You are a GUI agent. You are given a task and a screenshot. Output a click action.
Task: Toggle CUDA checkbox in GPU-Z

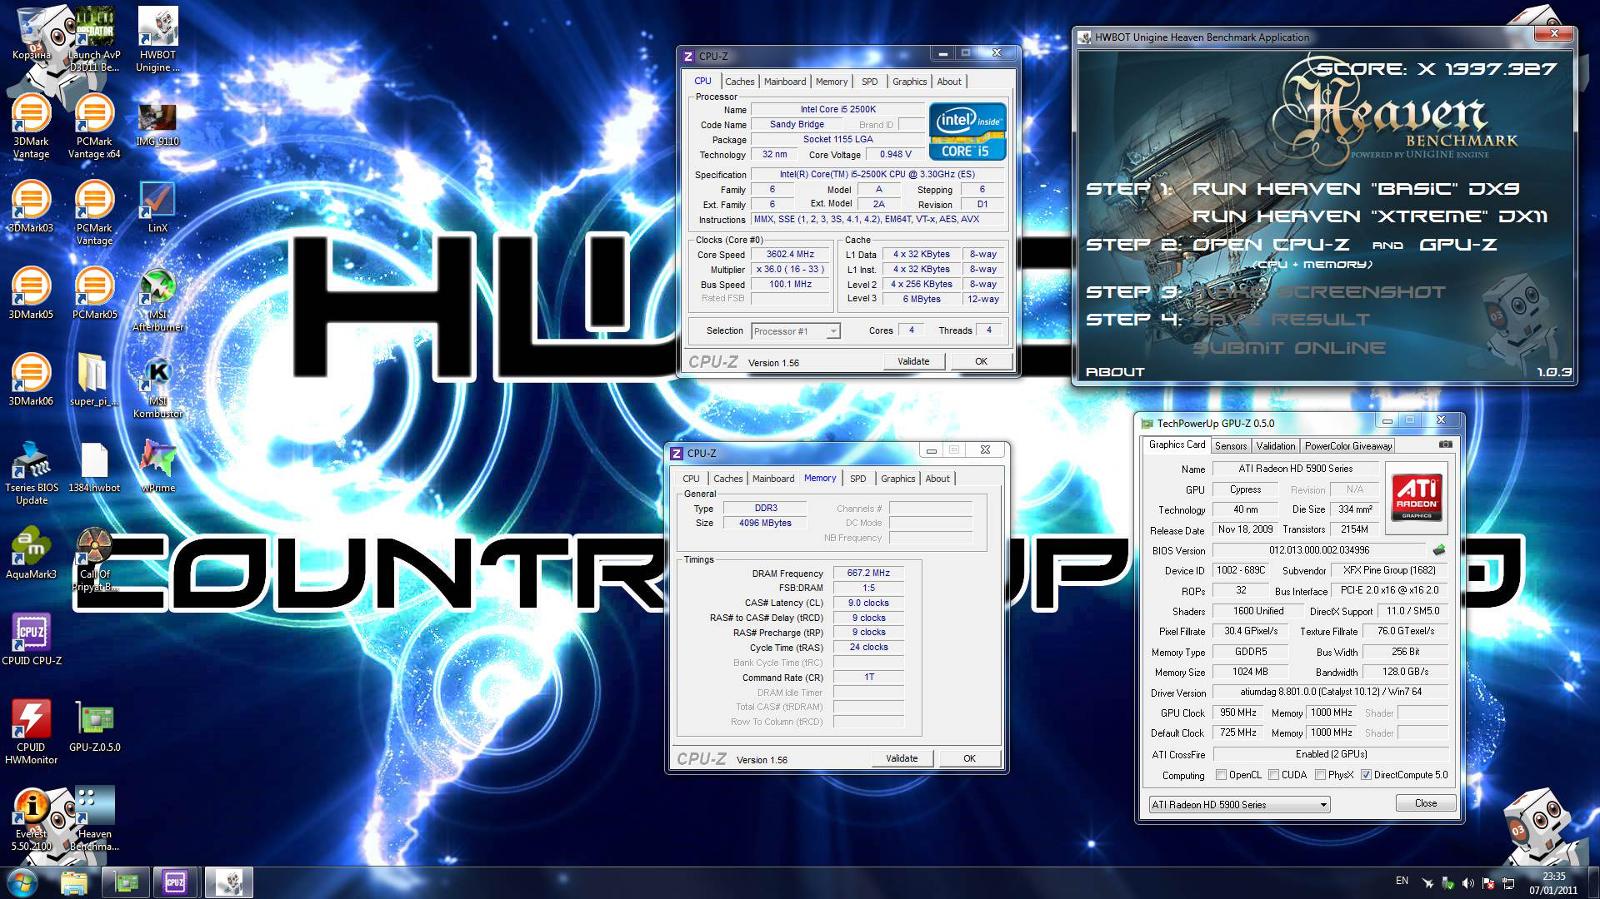pyautogui.click(x=1273, y=775)
